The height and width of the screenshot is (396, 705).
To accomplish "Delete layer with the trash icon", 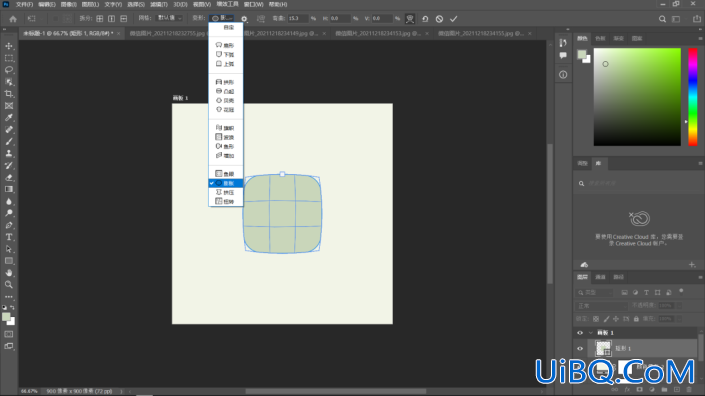I will pyautogui.click(x=689, y=390).
